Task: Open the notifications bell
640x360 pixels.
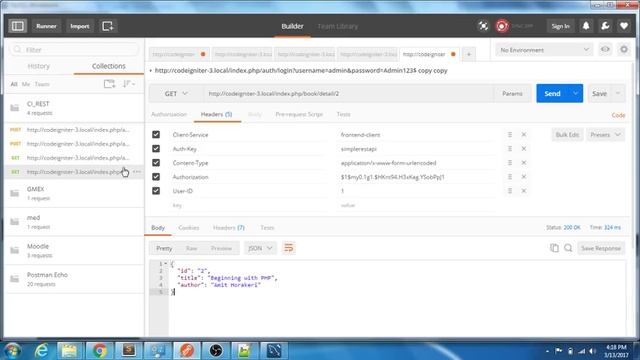Action: (x=586, y=26)
